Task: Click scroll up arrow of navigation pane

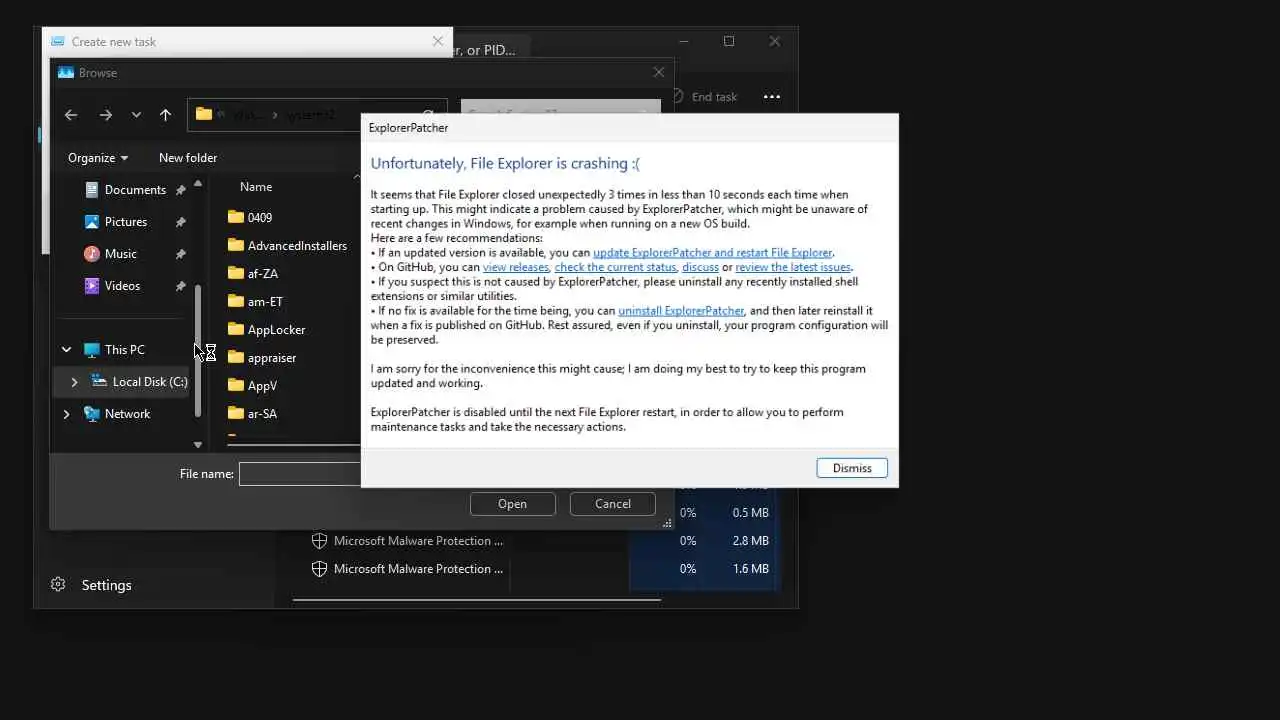Action: coord(198,184)
